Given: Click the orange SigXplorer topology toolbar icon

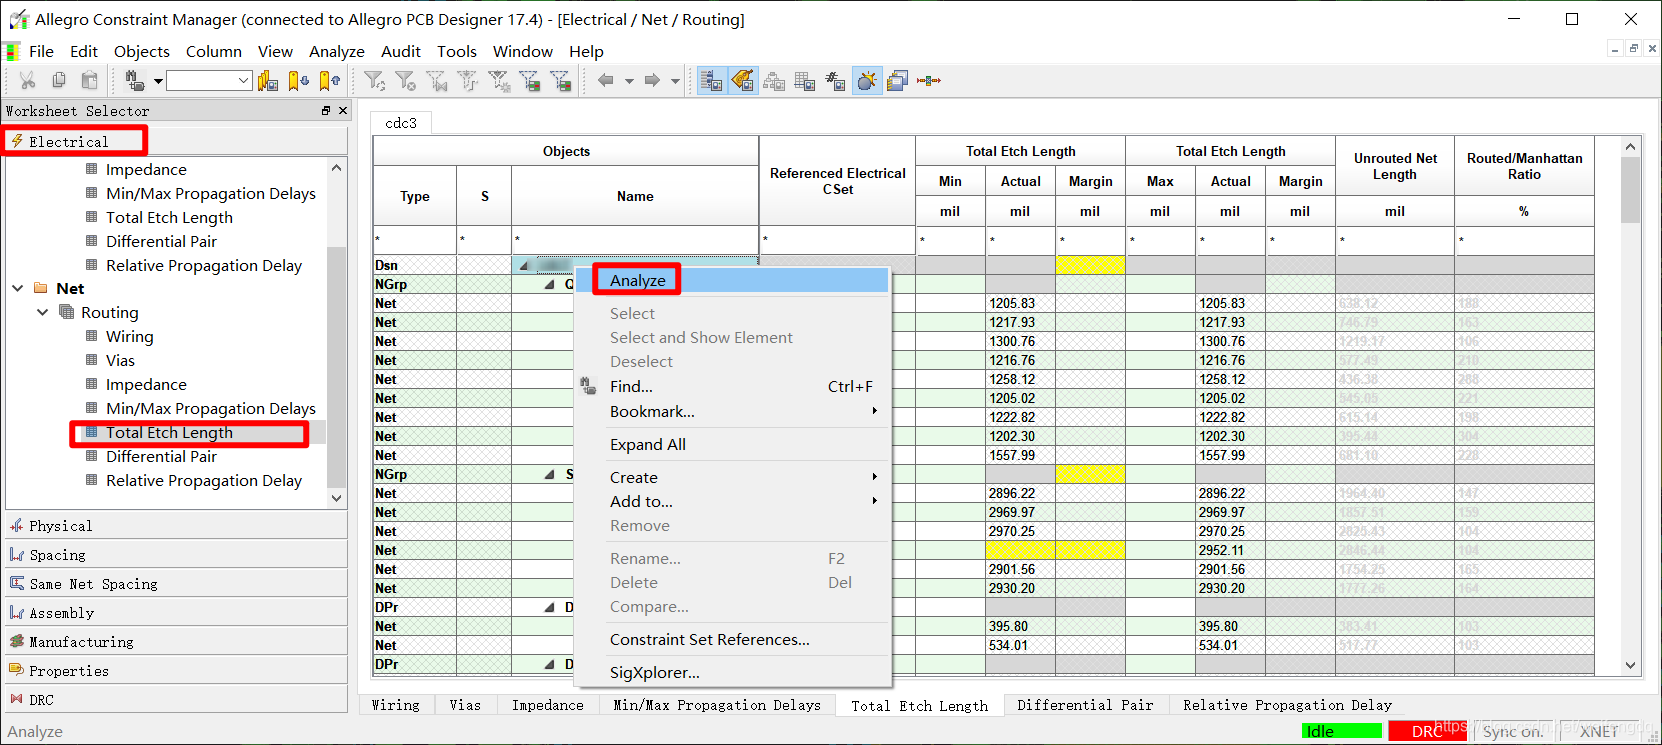Looking at the screenshot, I should (929, 81).
